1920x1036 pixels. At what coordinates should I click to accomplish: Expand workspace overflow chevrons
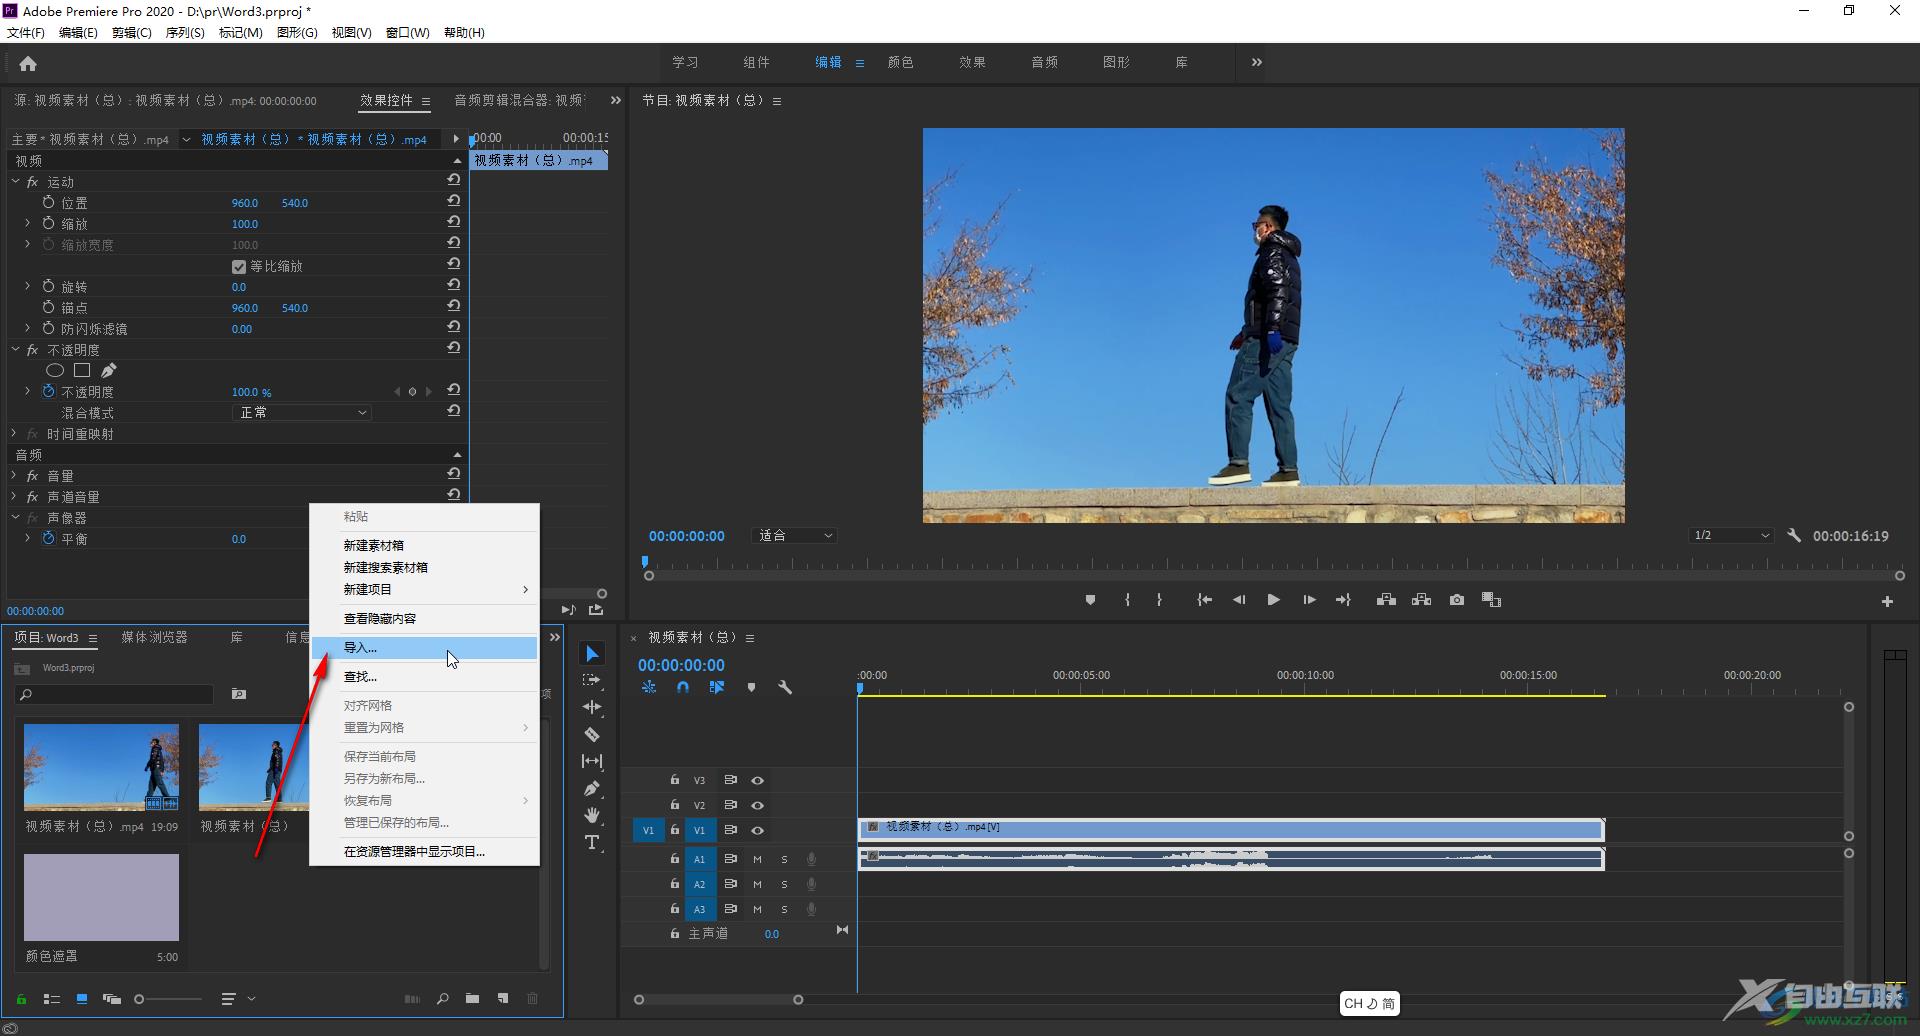click(1257, 62)
